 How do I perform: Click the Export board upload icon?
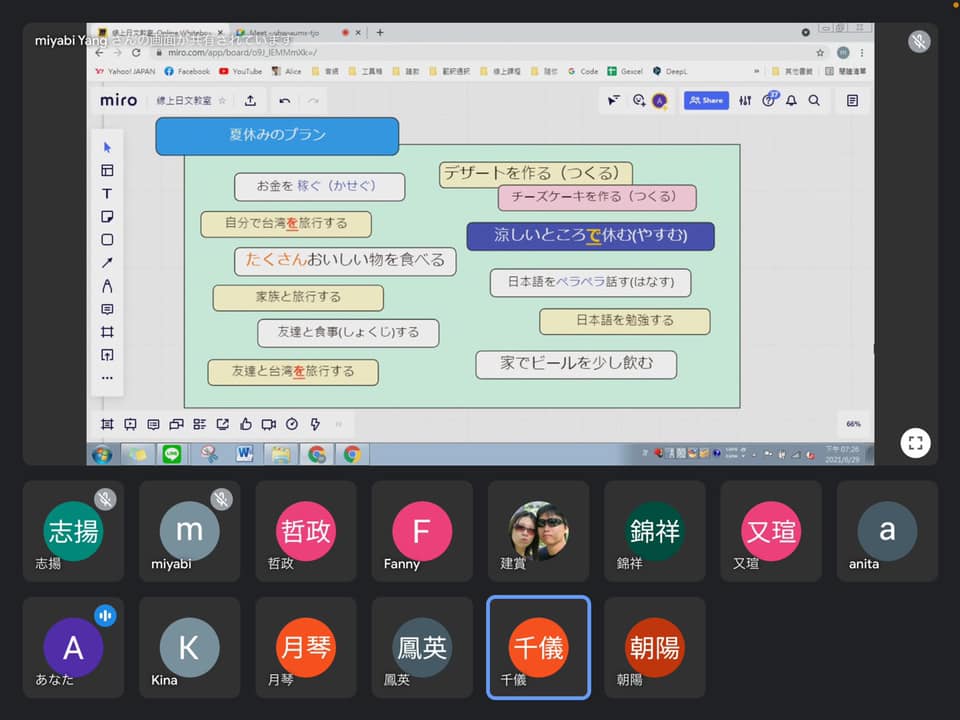[250, 100]
